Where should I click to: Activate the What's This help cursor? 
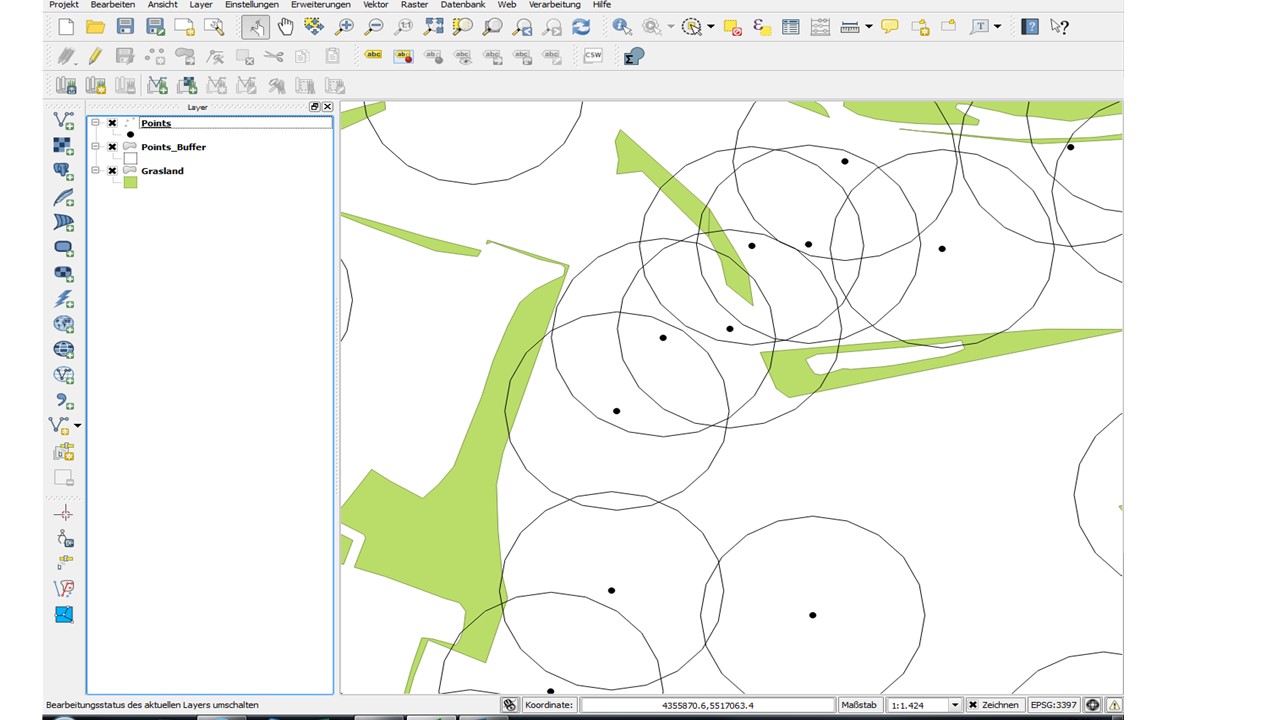(x=1060, y=27)
